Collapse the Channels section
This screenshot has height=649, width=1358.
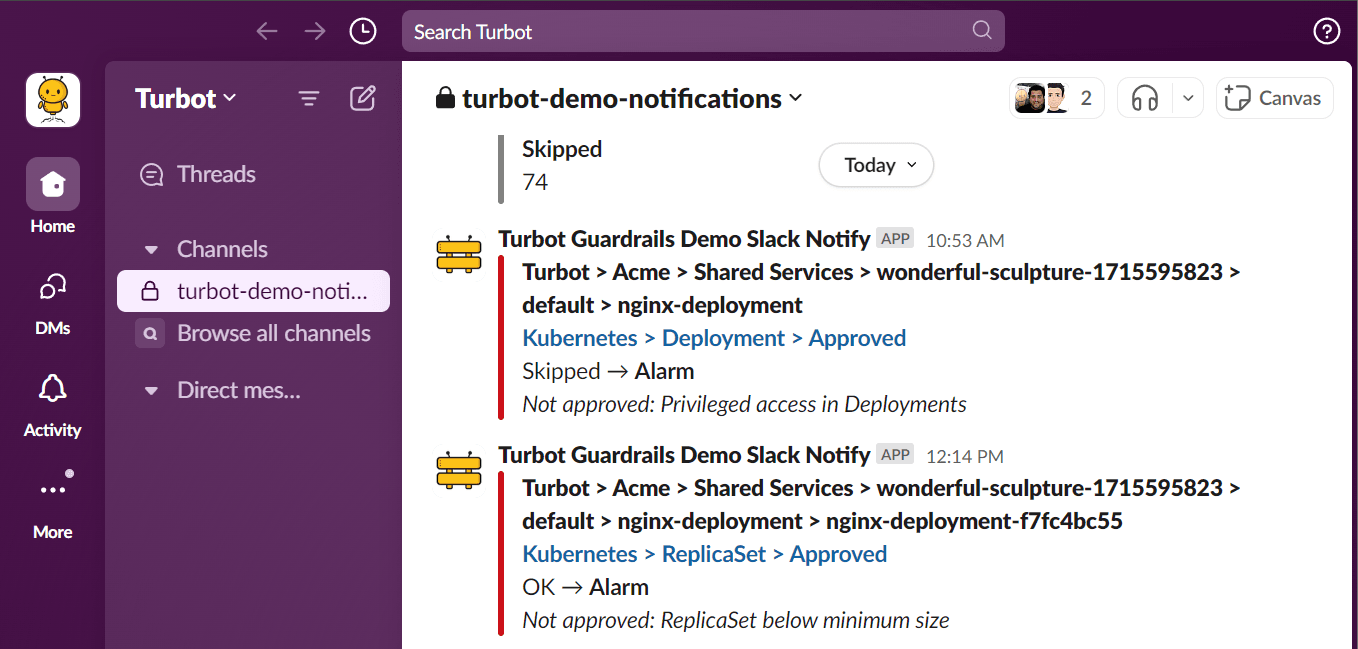click(150, 249)
